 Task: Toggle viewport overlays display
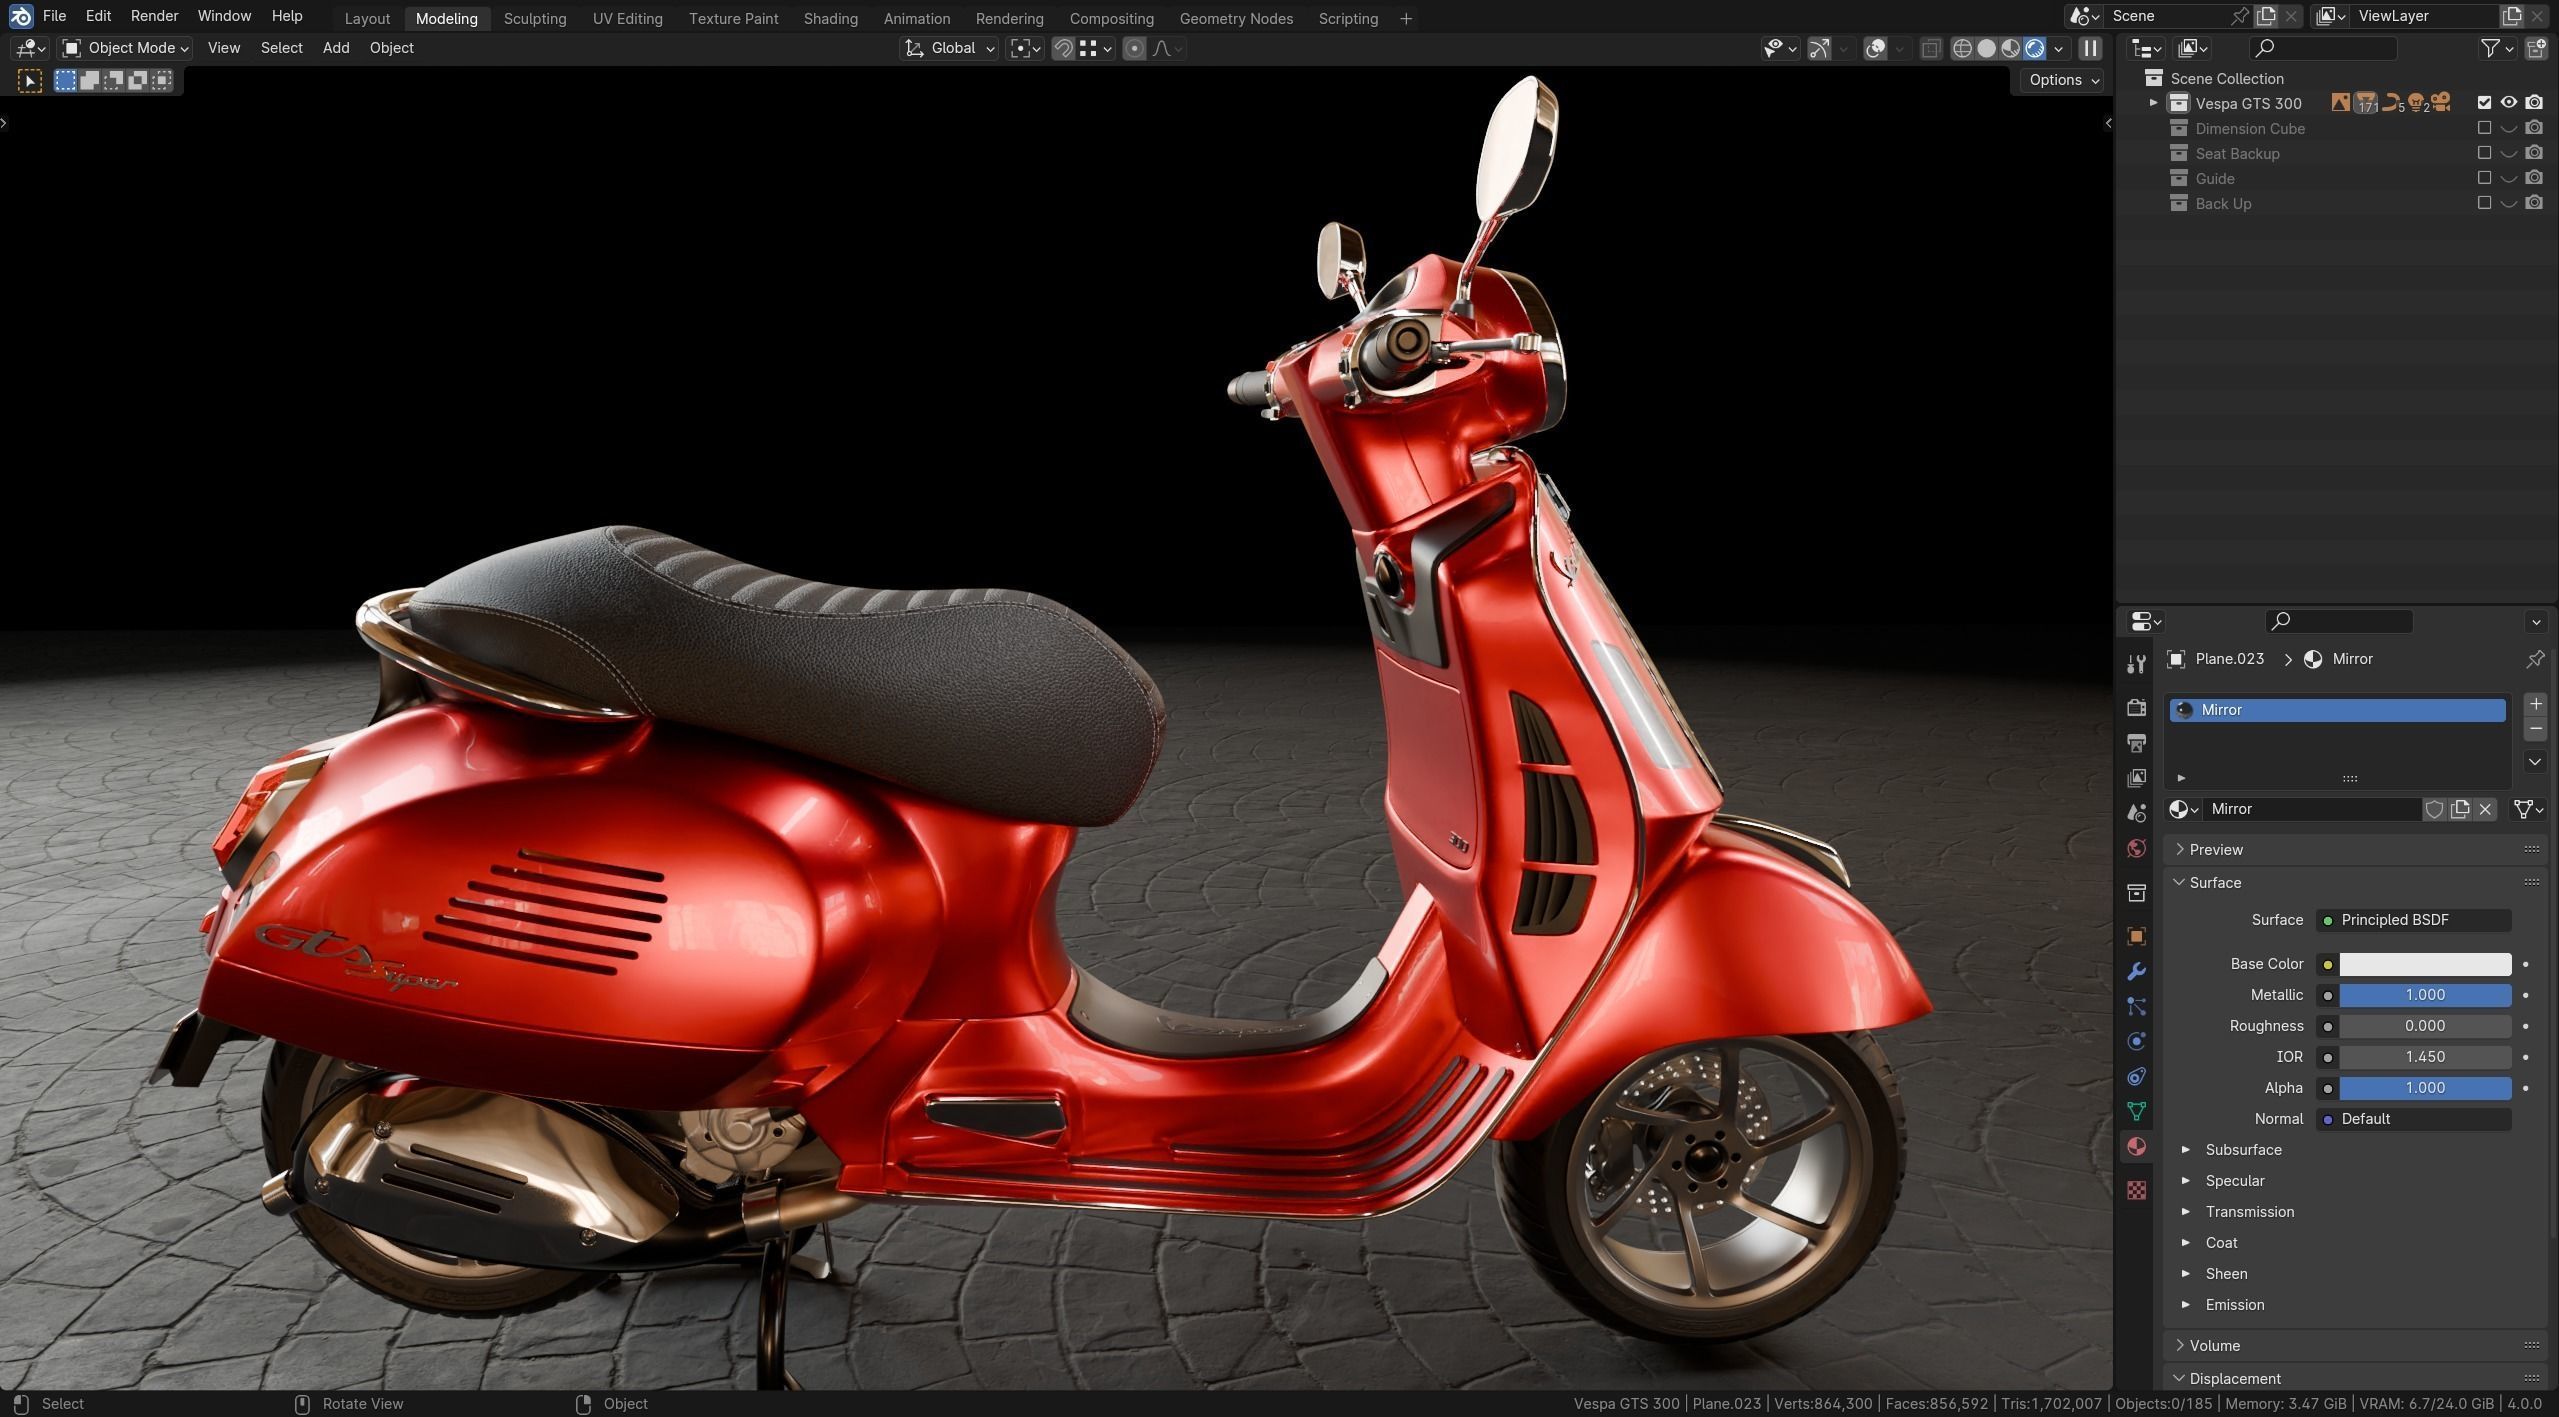[1876, 48]
